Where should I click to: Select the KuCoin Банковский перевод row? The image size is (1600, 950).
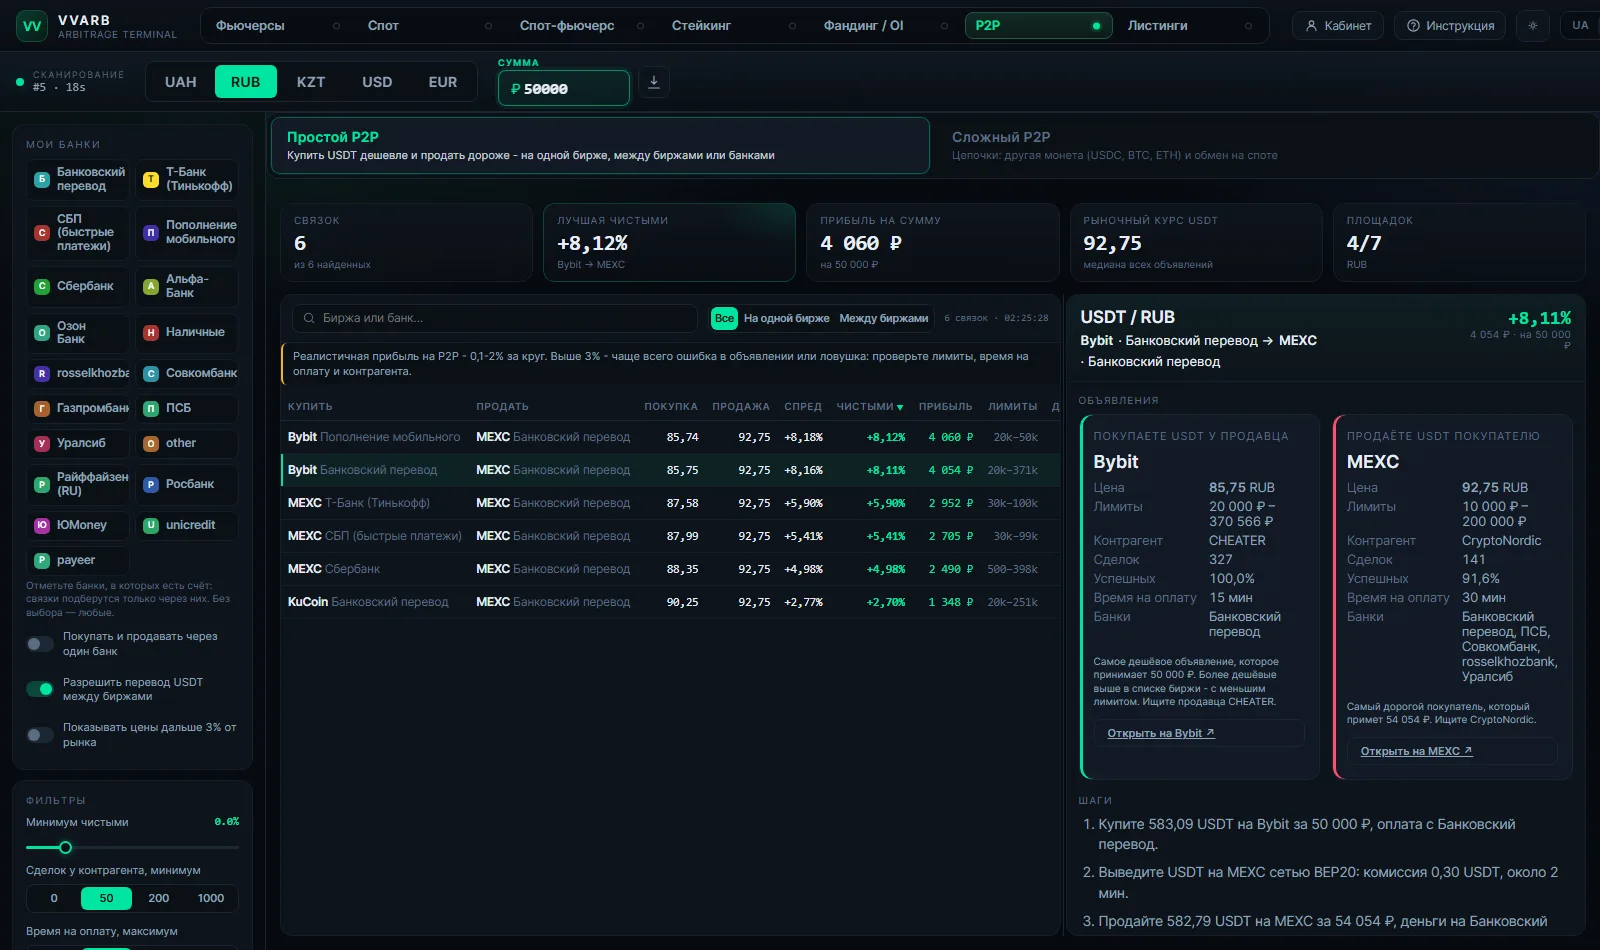coord(668,602)
